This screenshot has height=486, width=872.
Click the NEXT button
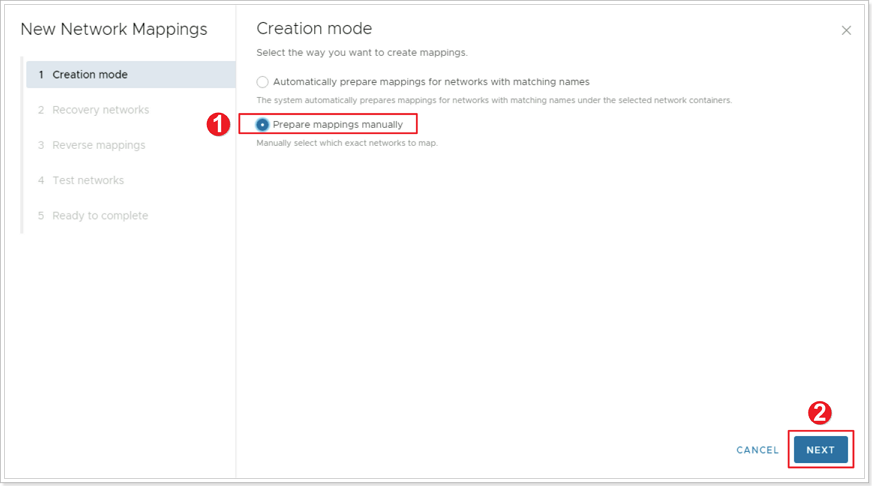(x=821, y=450)
